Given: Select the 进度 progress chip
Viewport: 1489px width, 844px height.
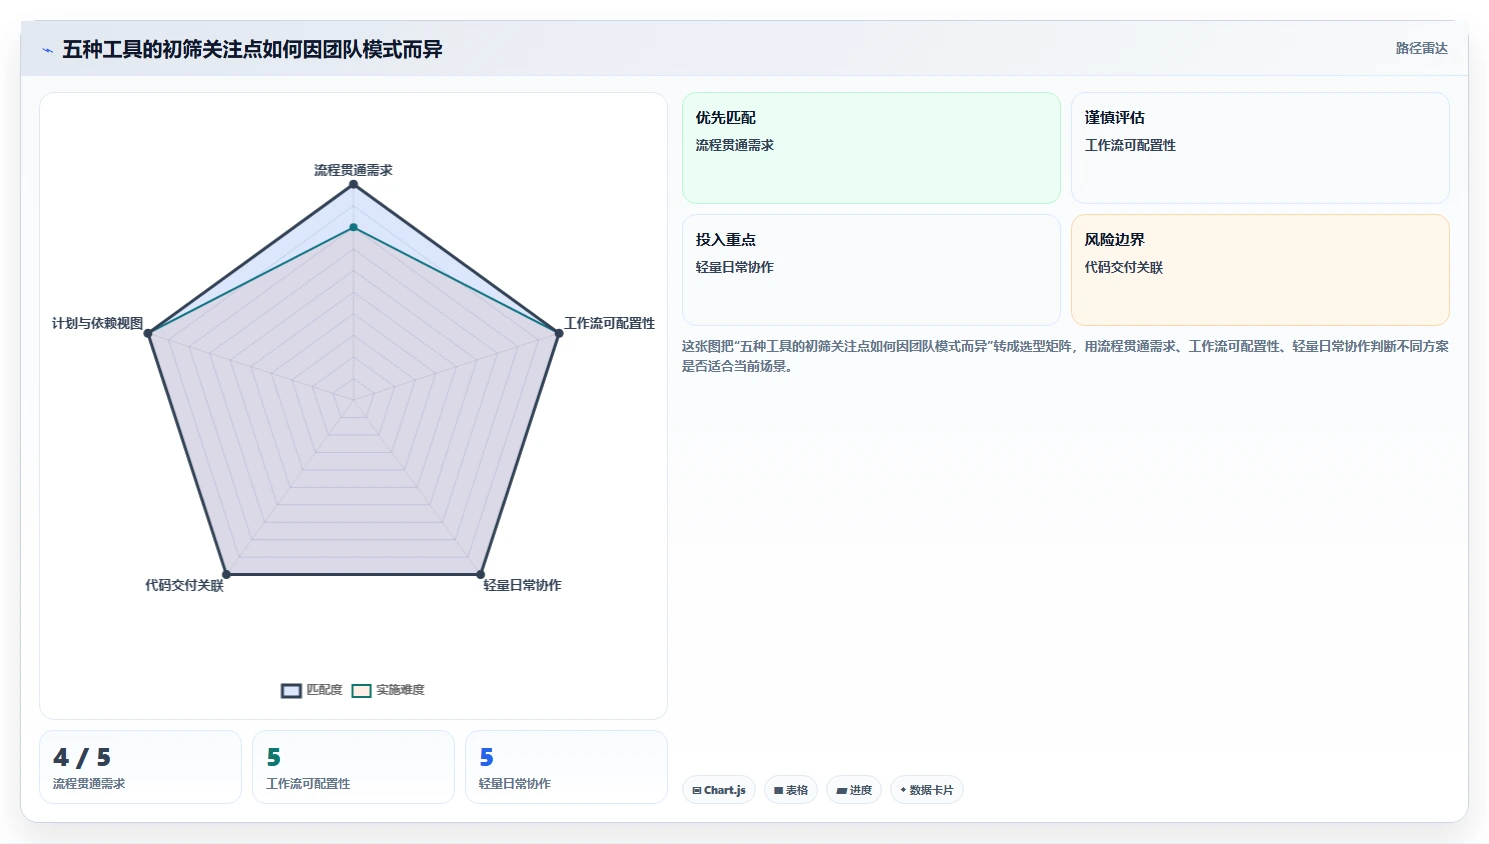Looking at the screenshot, I should 854,790.
